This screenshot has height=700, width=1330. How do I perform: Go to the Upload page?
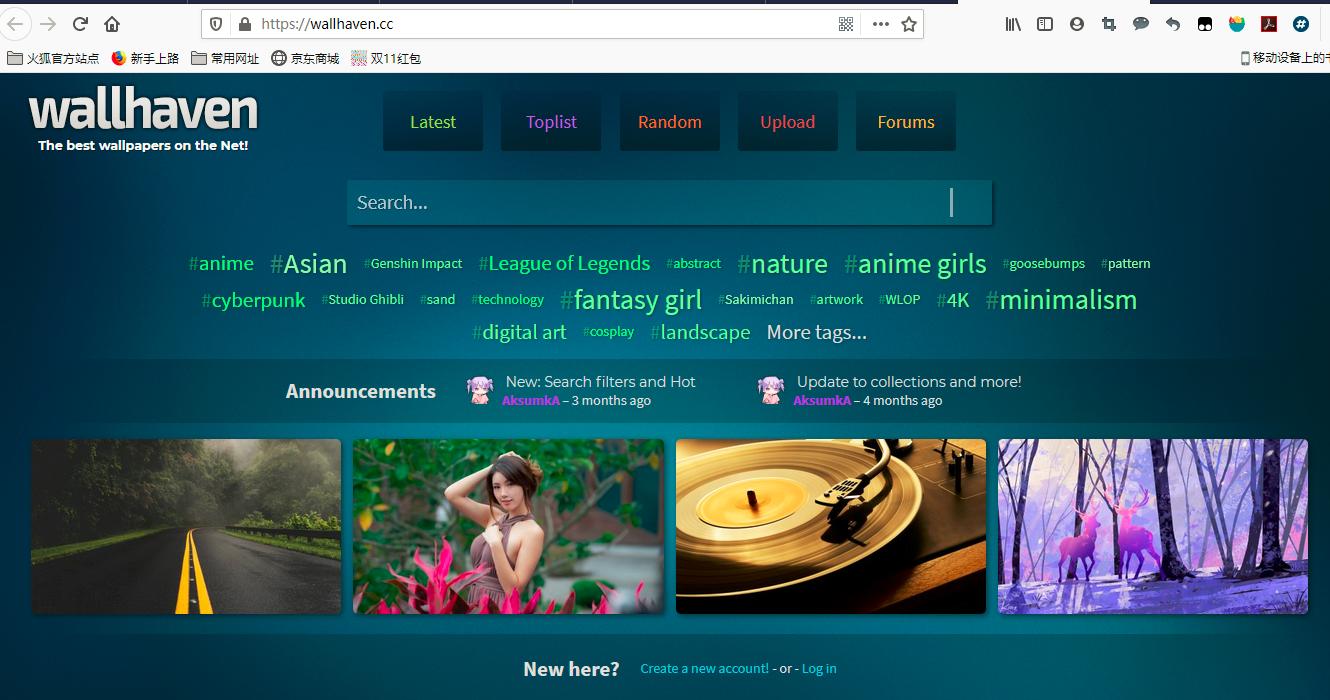point(788,122)
